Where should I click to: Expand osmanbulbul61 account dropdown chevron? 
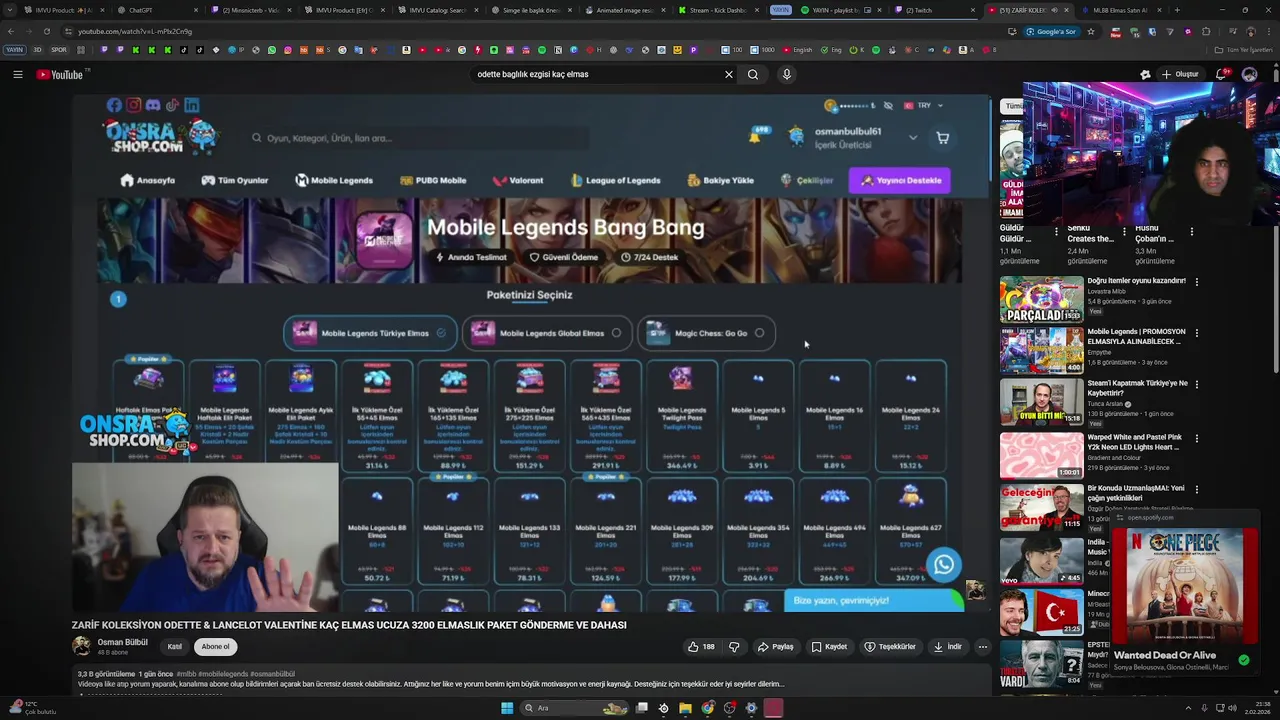(912, 138)
